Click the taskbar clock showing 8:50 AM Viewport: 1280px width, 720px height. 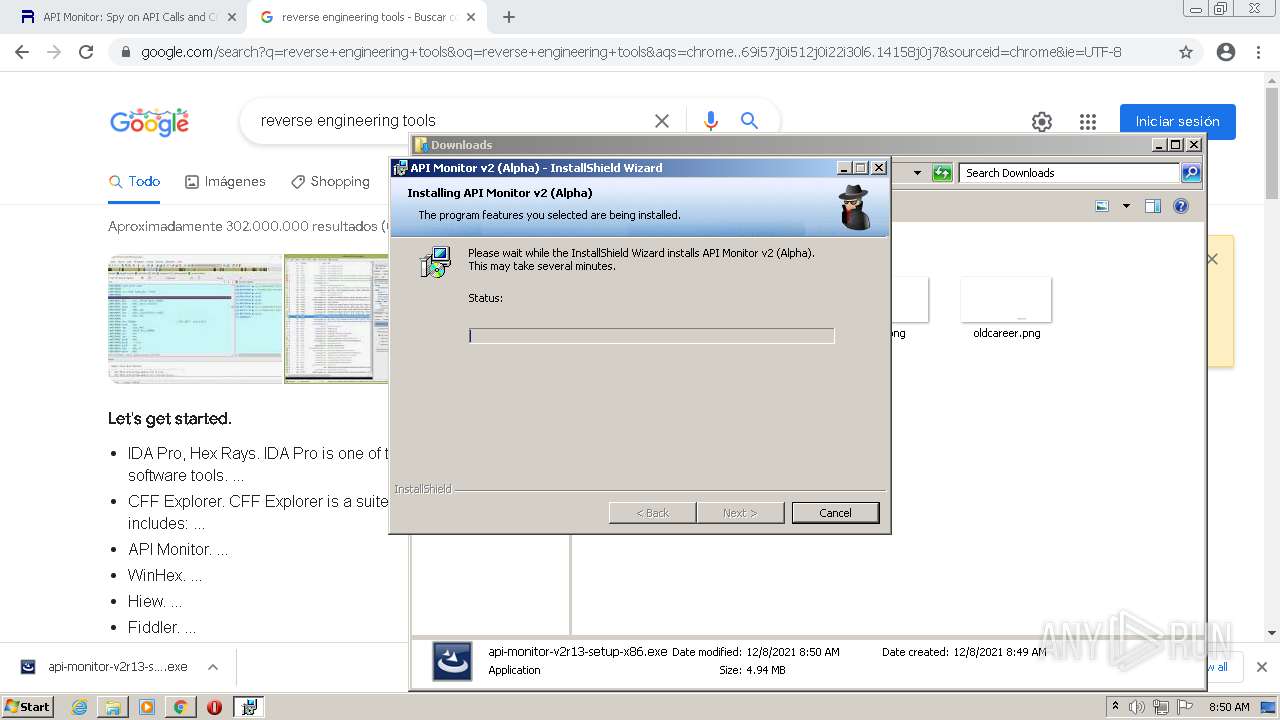[1229, 707]
